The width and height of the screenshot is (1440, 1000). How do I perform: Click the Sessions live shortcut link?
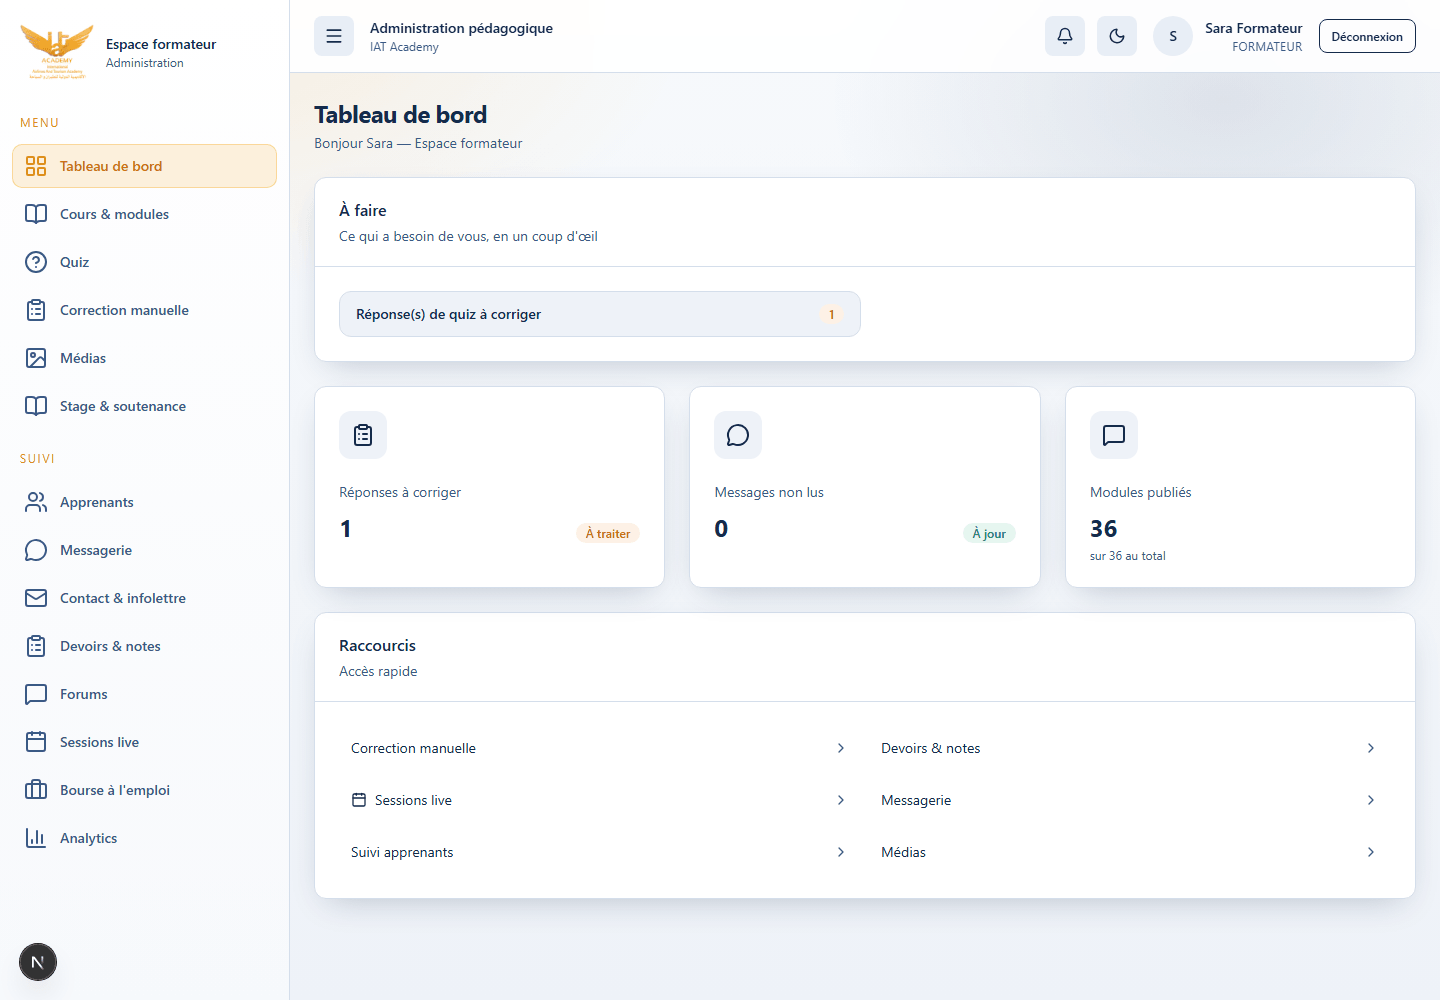(600, 800)
